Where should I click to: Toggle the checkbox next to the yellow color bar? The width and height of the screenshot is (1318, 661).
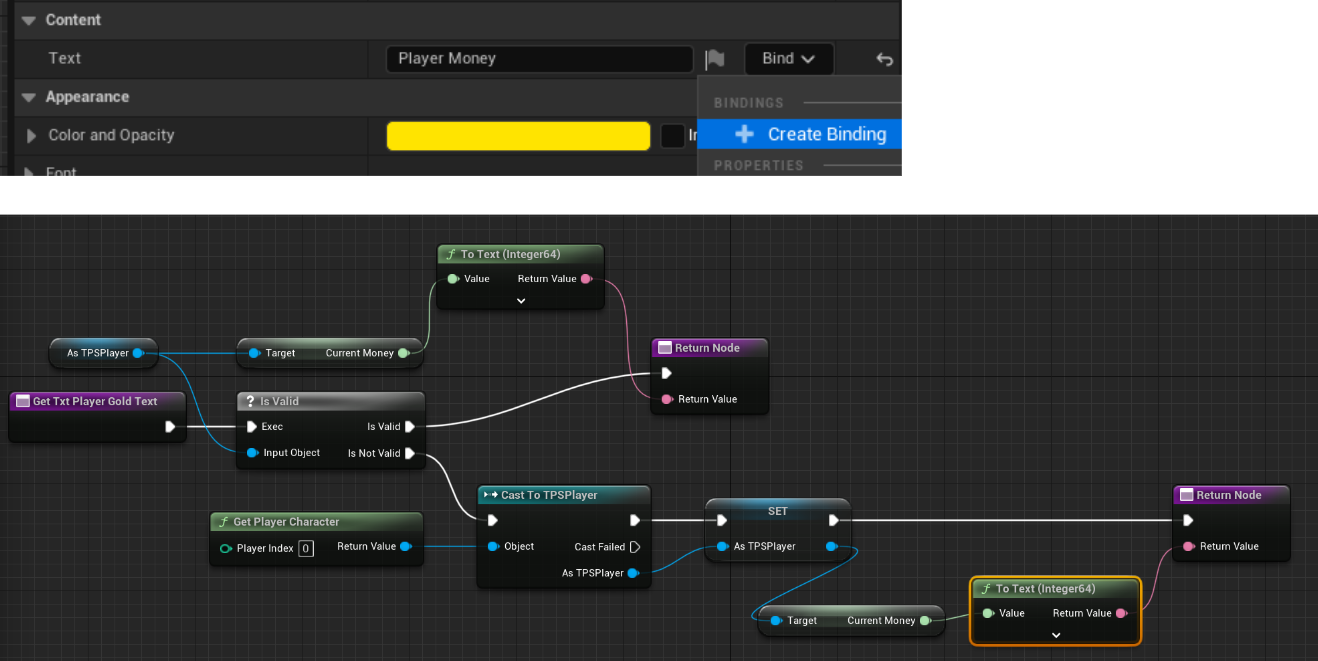point(673,136)
